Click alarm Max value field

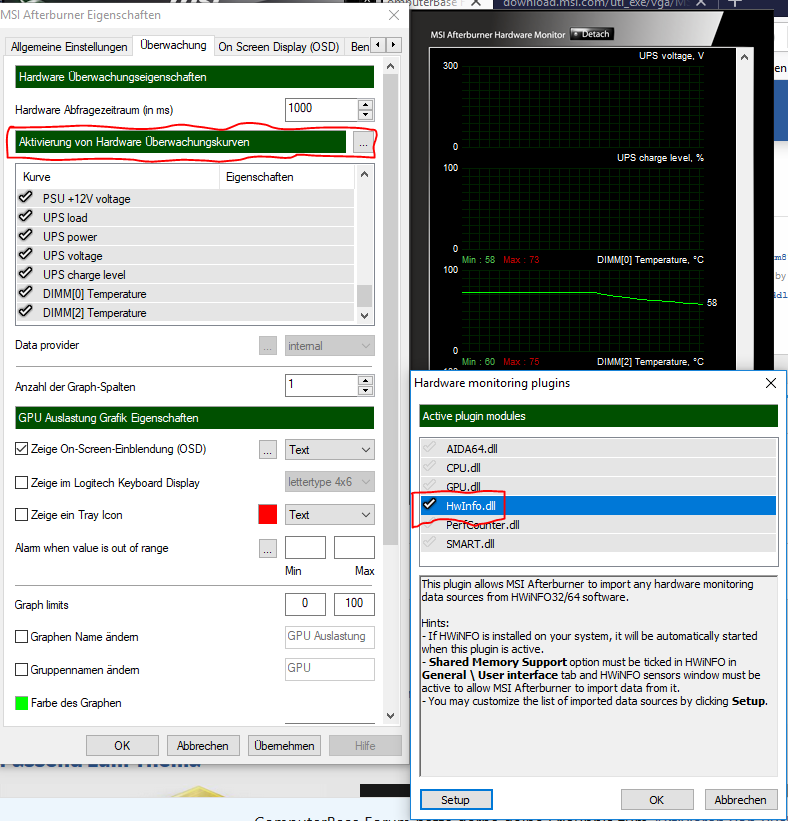tap(354, 548)
